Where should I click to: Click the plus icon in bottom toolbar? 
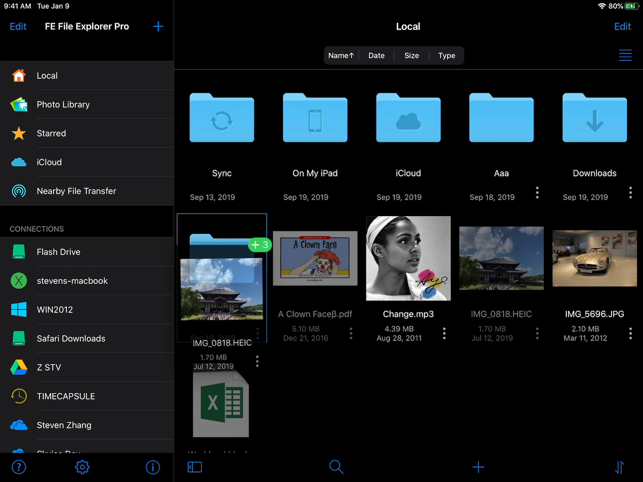coord(478,467)
